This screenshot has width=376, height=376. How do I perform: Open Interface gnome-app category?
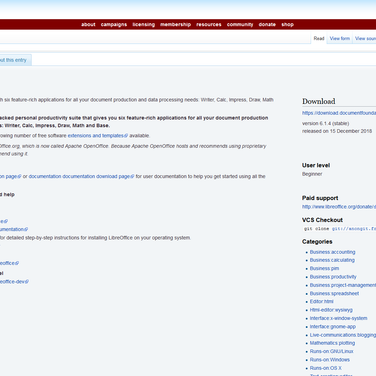(x=333, y=326)
